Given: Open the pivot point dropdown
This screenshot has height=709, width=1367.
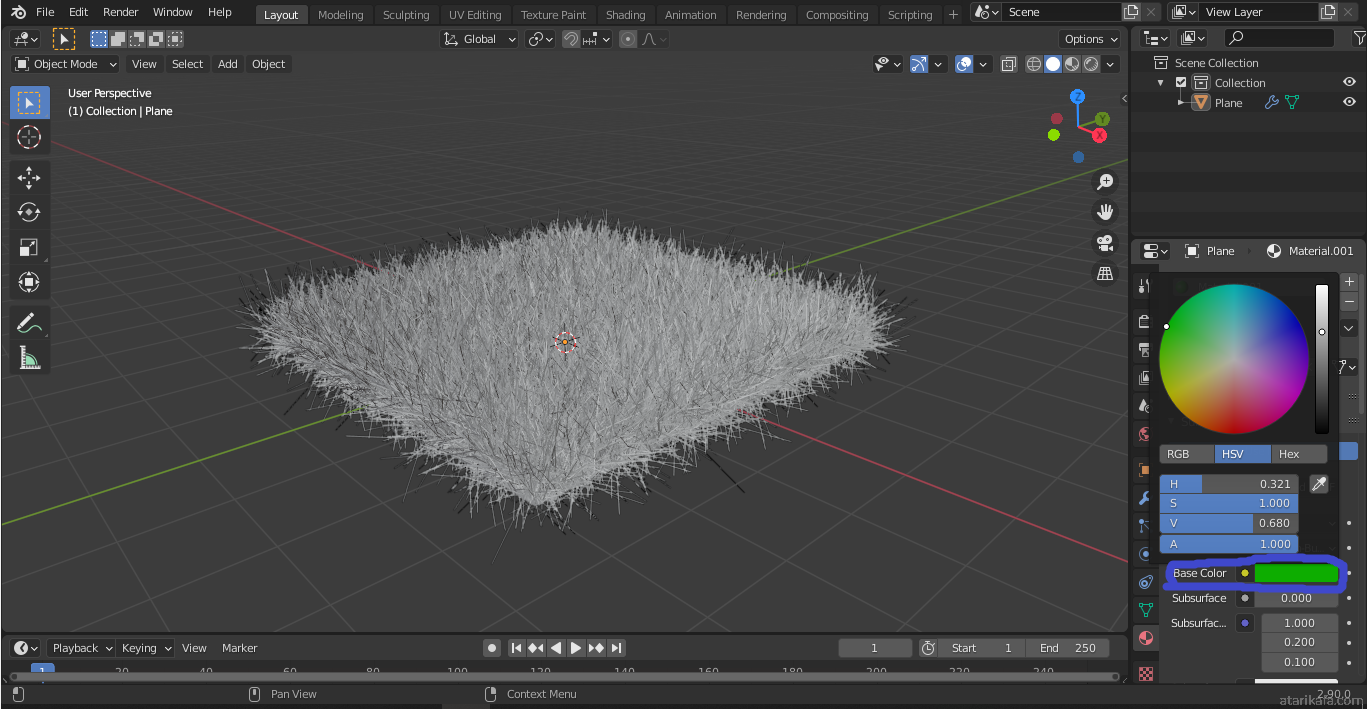Looking at the screenshot, I should 541,39.
